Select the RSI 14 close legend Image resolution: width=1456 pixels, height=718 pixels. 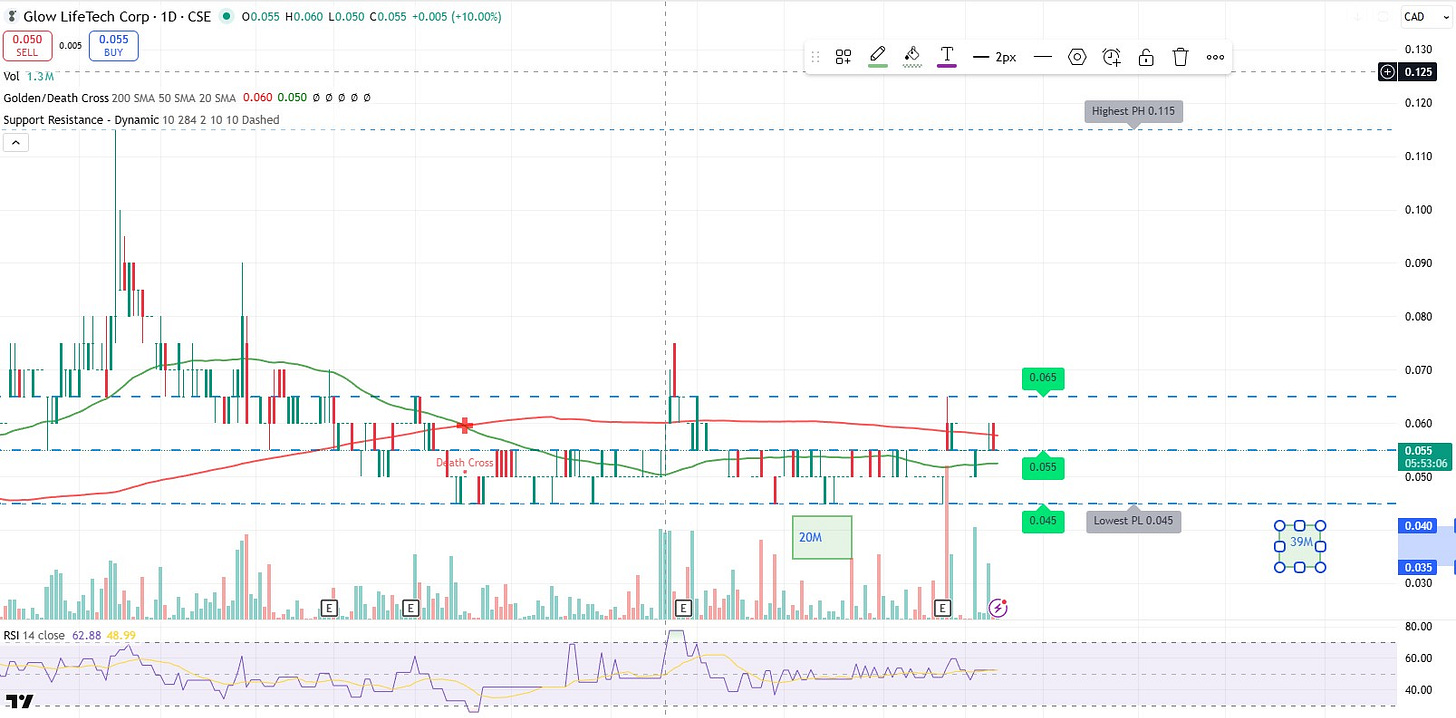click(x=34, y=635)
